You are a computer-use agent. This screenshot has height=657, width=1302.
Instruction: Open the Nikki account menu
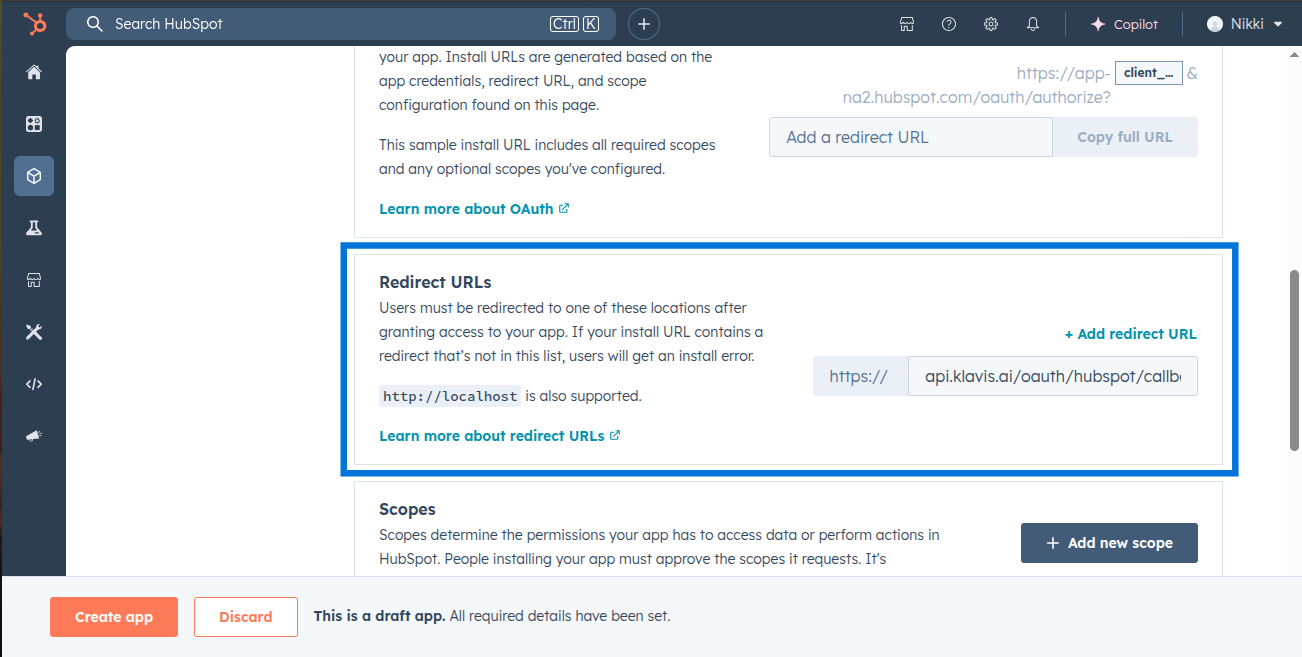point(1244,24)
